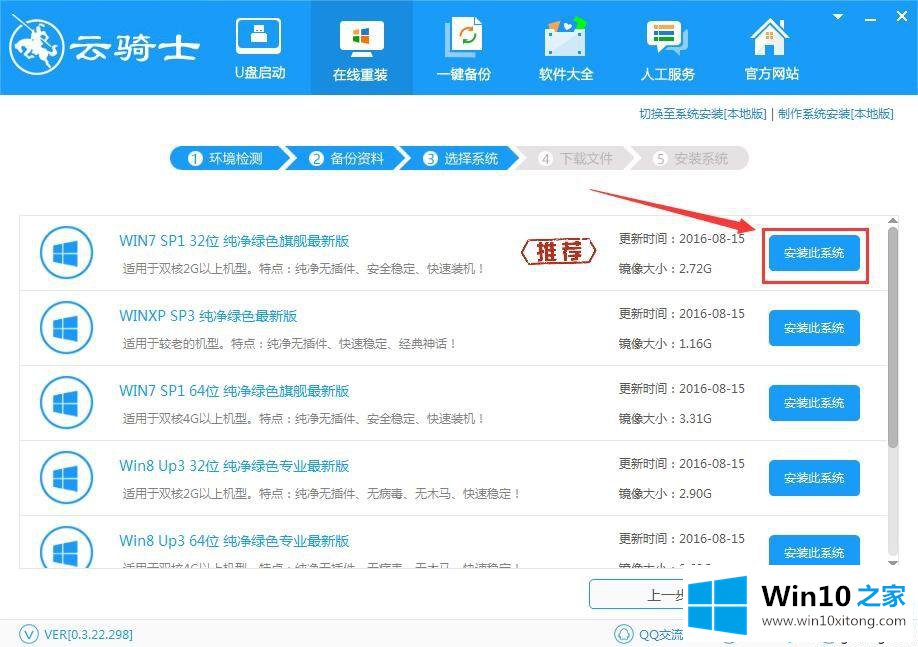Open 官方网站 home icon
Image resolution: width=918 pixels, height=647 pixels.
(770, 36)
